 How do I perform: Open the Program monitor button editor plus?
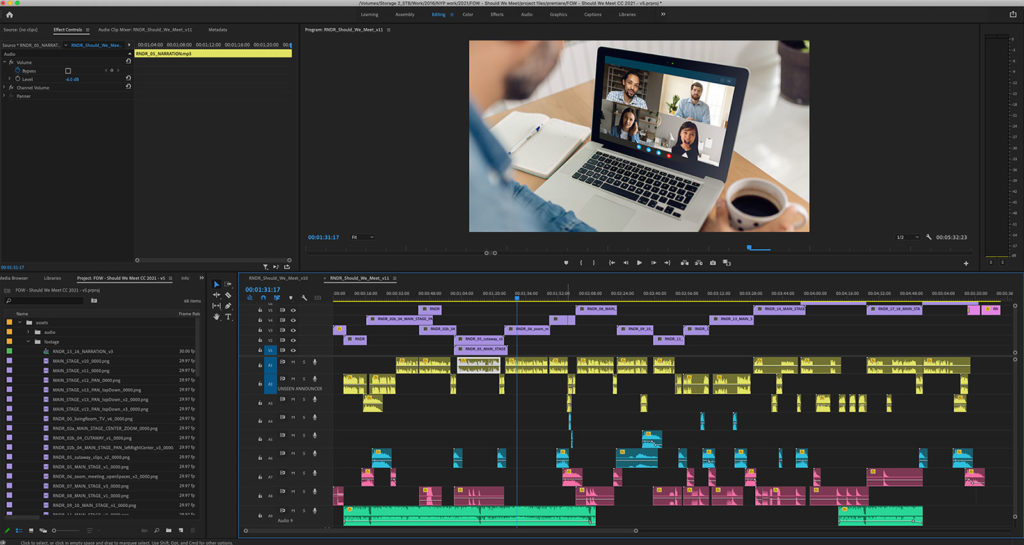click(x=966, y=263)
